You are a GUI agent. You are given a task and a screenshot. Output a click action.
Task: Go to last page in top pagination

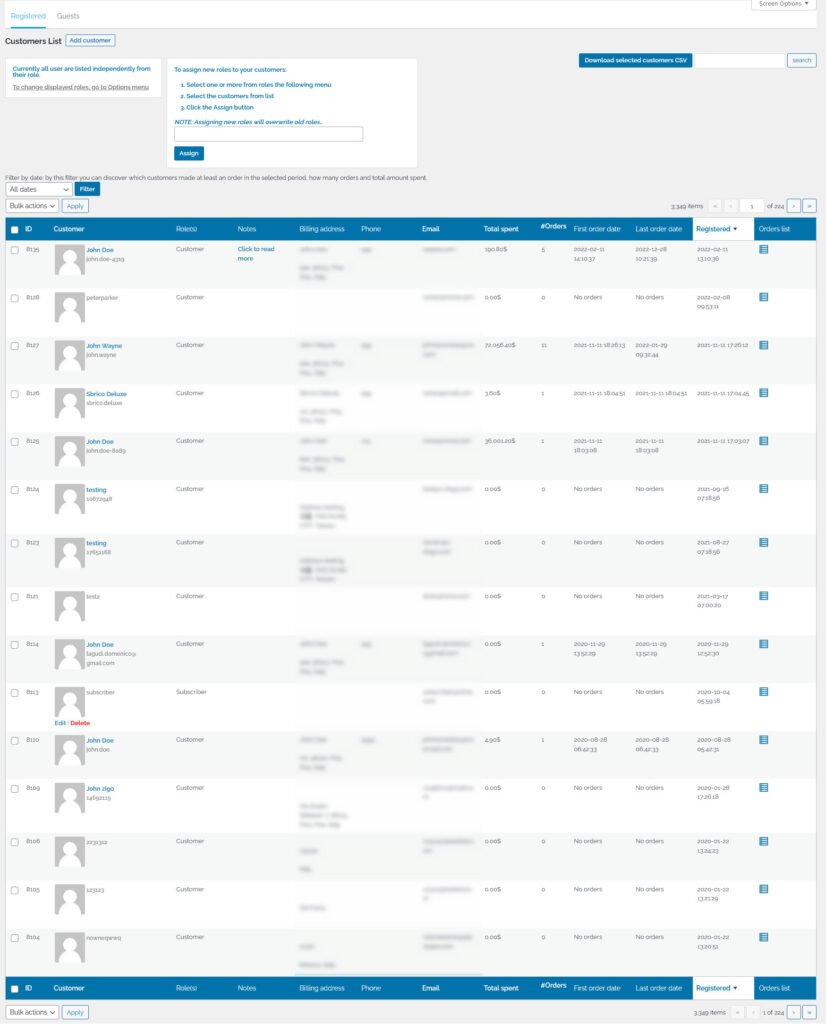[x=809, y=206]
